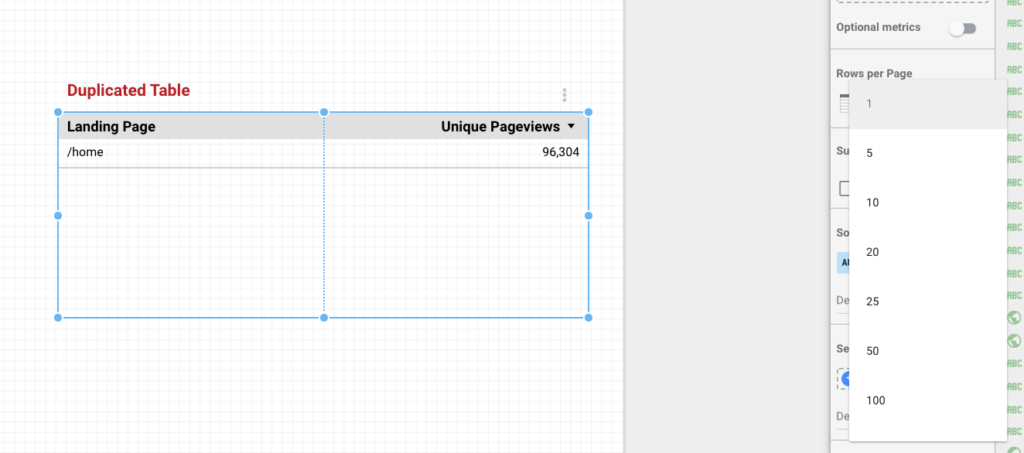The width and height of the screenshot is (1024, 453).
Task: Tick the checkbox beneath the Rows per Page section
Action: 844,188
